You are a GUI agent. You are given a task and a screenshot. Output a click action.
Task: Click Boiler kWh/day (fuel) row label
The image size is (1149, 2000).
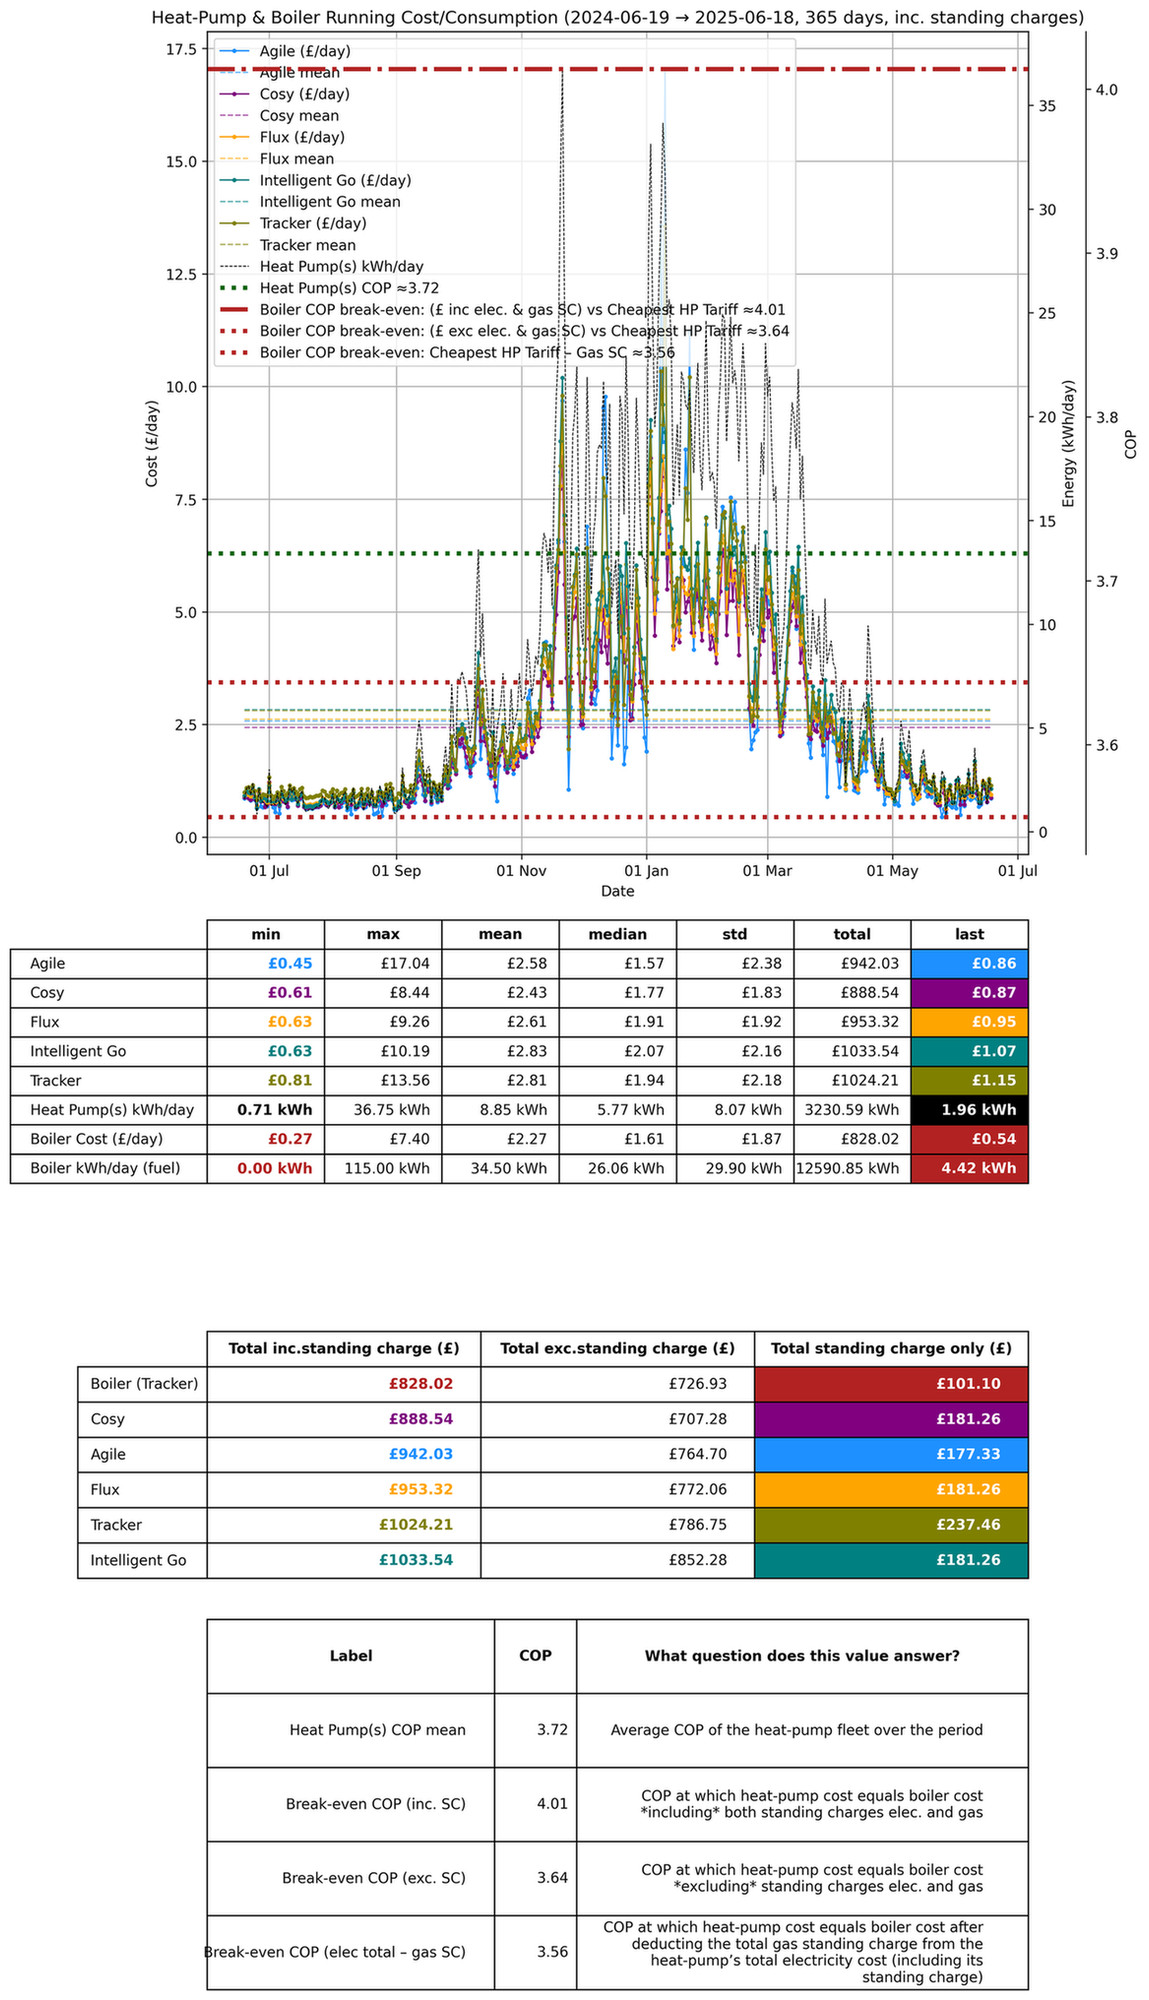click(109, 1168)
